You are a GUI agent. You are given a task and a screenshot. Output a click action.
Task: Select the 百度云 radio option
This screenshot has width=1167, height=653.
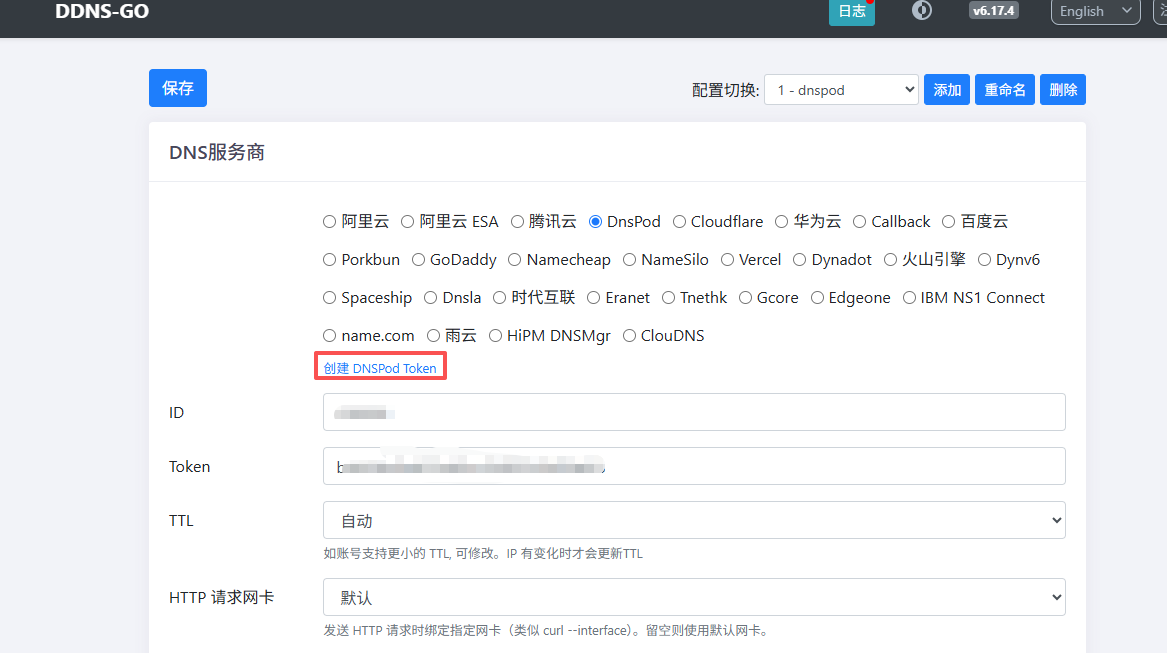[949, 222]
